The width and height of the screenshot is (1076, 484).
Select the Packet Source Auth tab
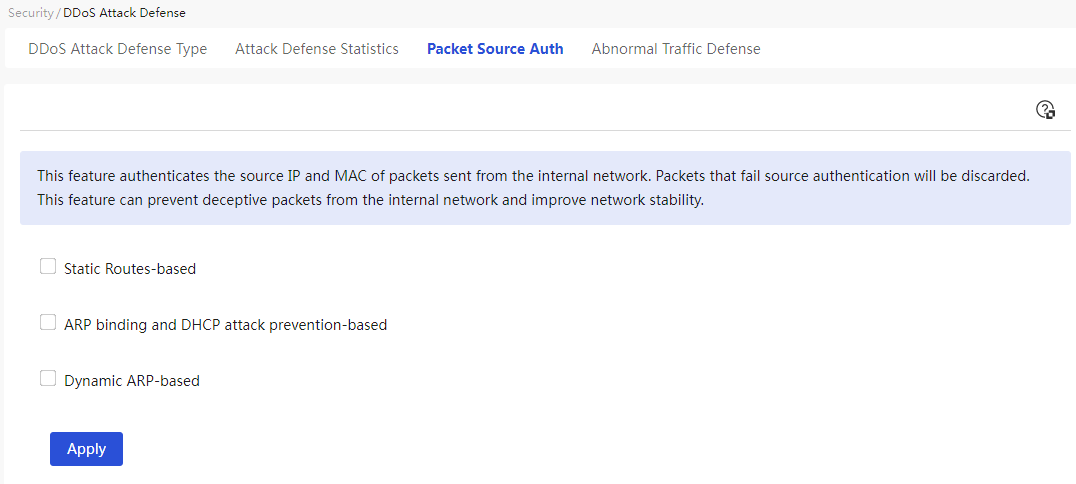coord(495,49)
